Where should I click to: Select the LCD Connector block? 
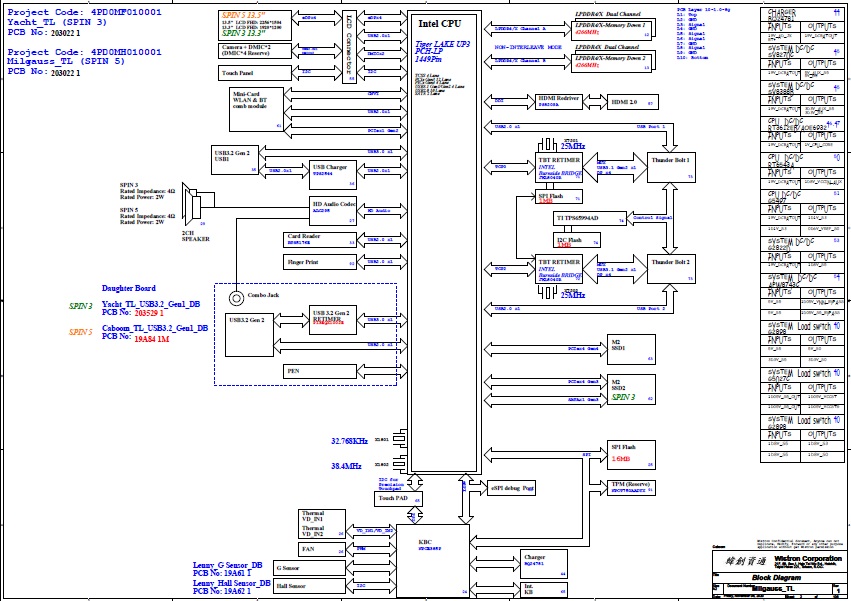pyautogui.click(x=349, y=47)
